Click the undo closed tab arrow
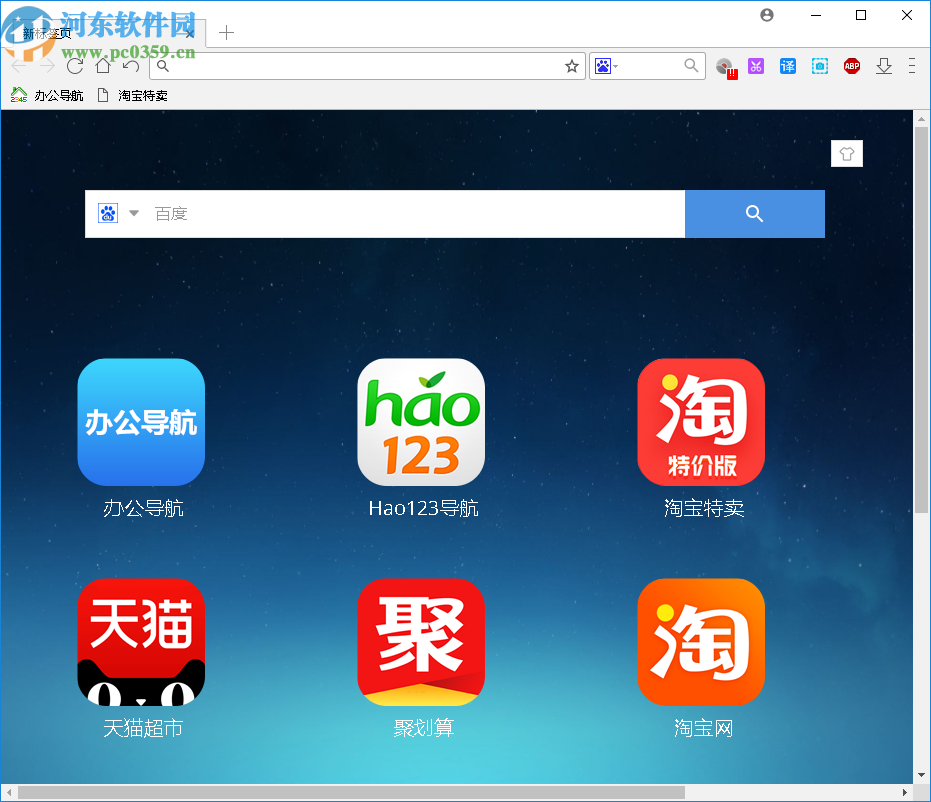The width and height of the screenshot is (931, 802). point(131,66)
